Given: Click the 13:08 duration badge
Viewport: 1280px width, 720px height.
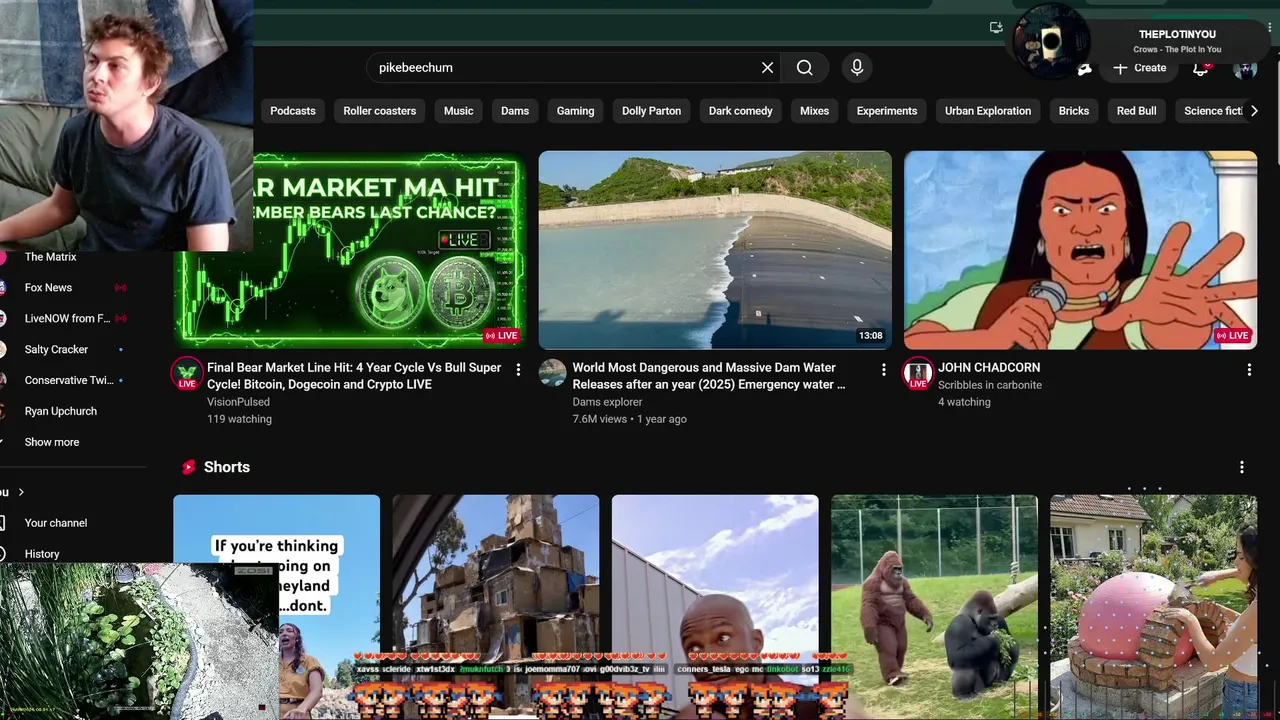Looking at the screenshot, I should [870, 336].
